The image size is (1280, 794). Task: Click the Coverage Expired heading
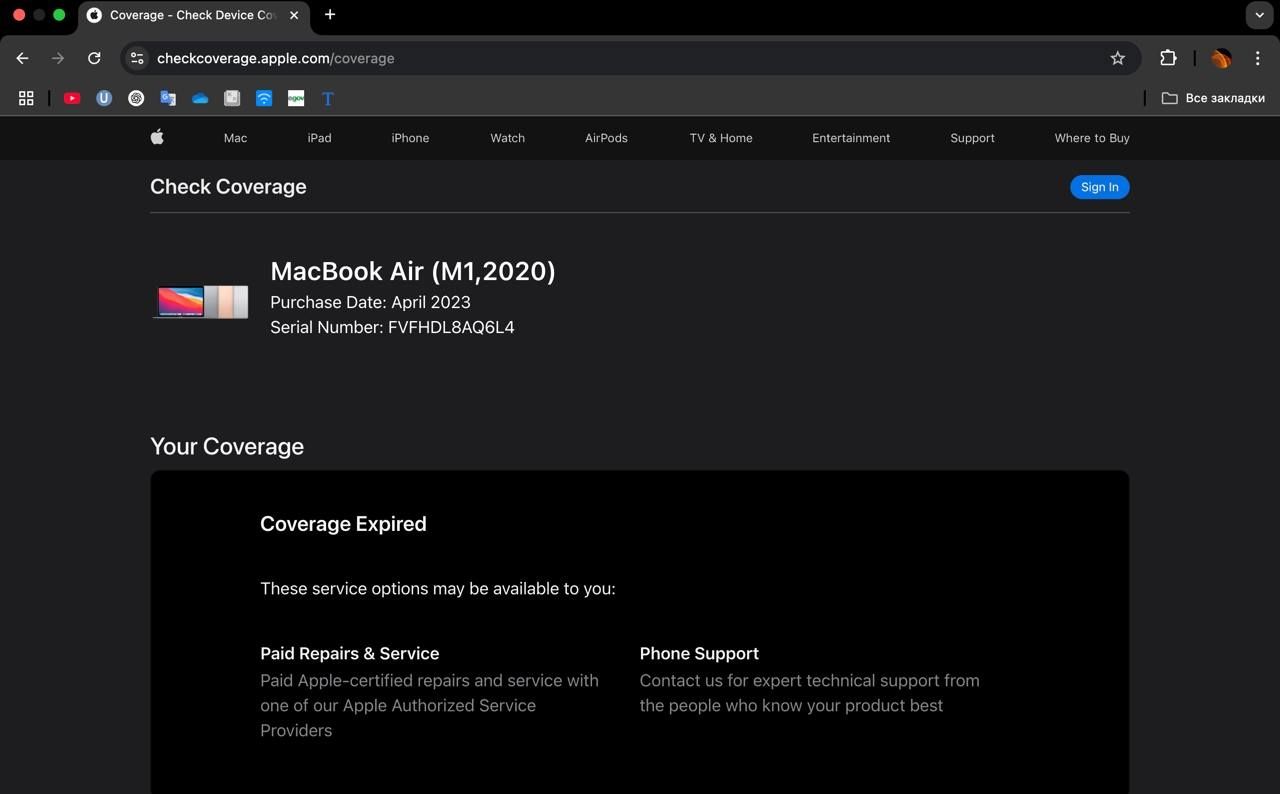click(x=343, y=524)
